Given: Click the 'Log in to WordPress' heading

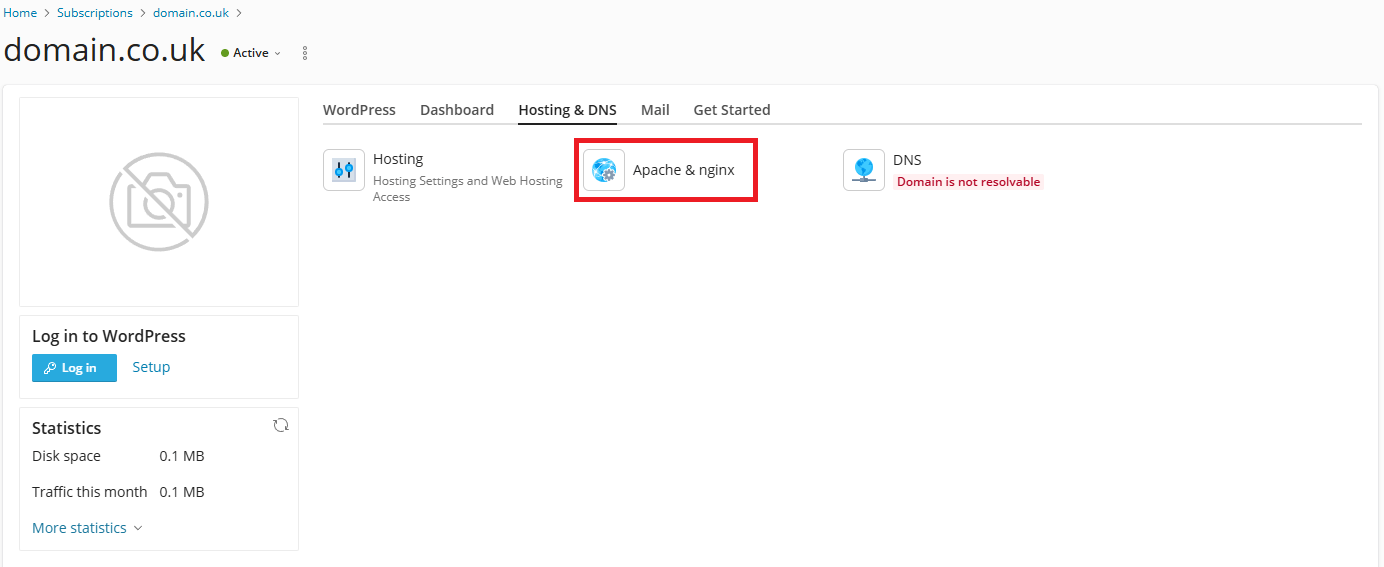Looking at the screenshot, I should [x=109, y=336].
